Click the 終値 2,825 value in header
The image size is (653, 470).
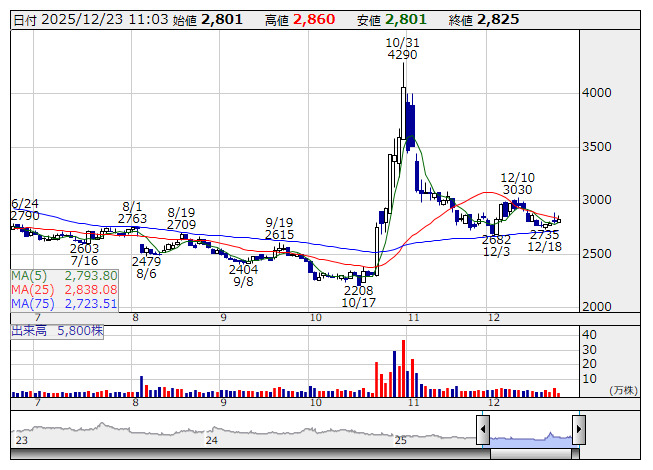(x=497, y=19)
